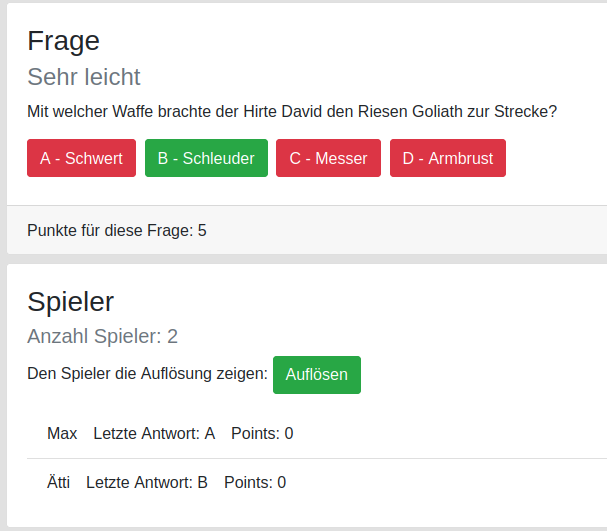Click the number 5 in the points footer
This screenshot has height=531, width=607.
202,231
